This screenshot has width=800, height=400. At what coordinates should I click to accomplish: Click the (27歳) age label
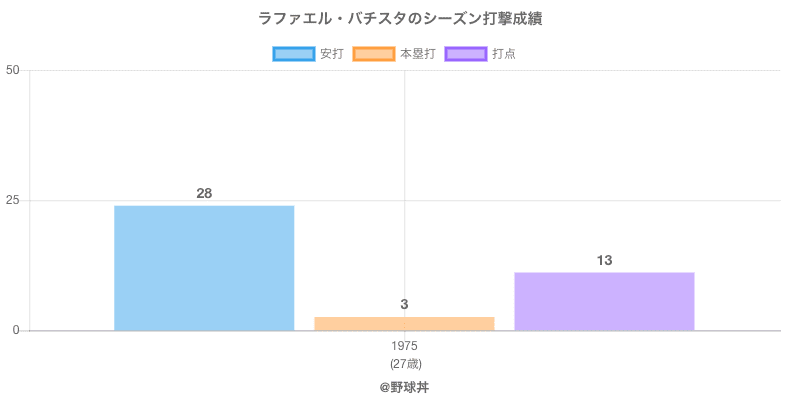(x=404, y=363)
